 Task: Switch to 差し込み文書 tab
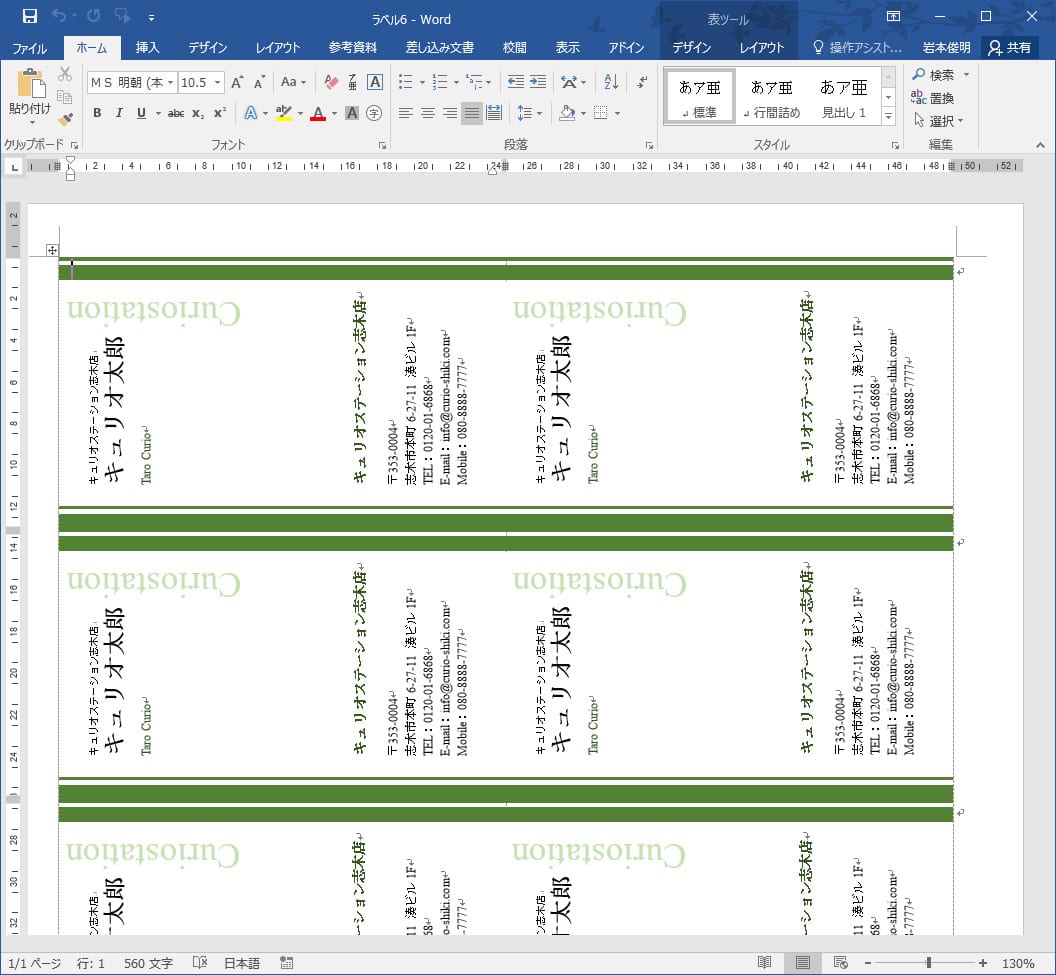click(x=440, y=48)
